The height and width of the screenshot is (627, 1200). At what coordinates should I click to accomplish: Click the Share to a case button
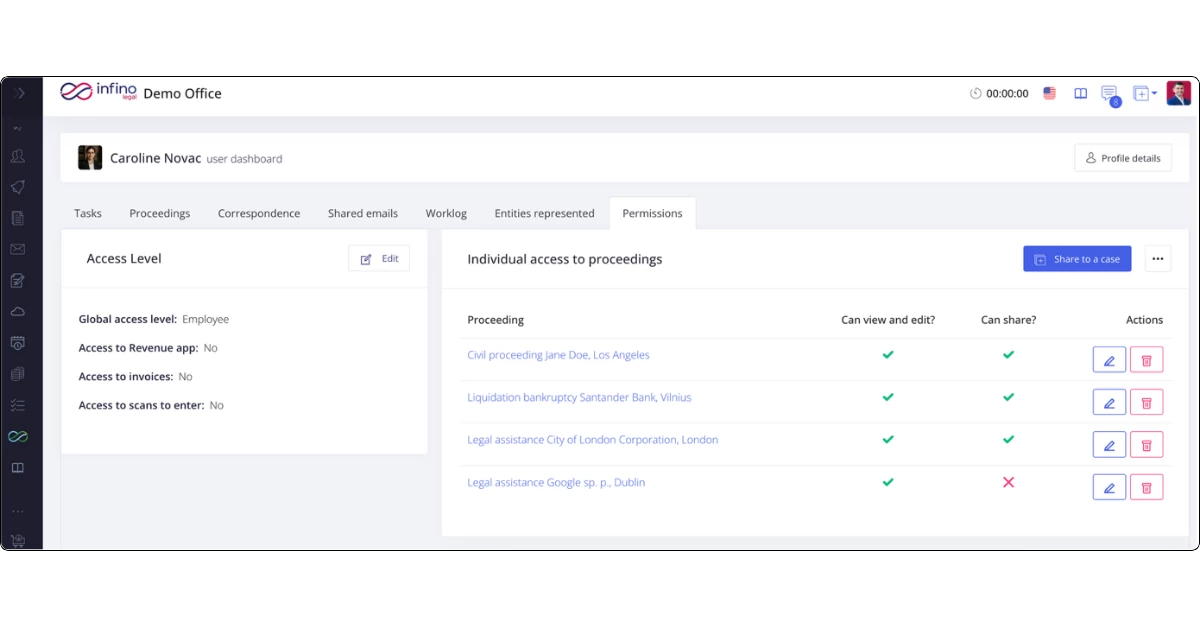tap(1077, 259)
